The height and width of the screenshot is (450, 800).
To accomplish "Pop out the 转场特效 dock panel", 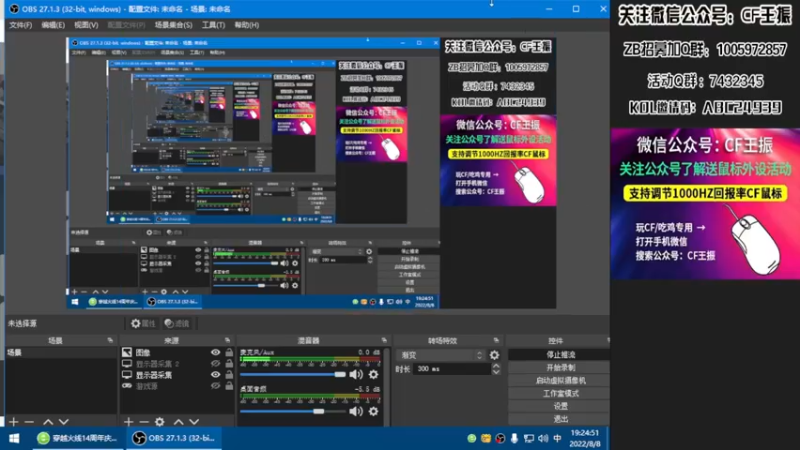I will click(x=496, y=340).
